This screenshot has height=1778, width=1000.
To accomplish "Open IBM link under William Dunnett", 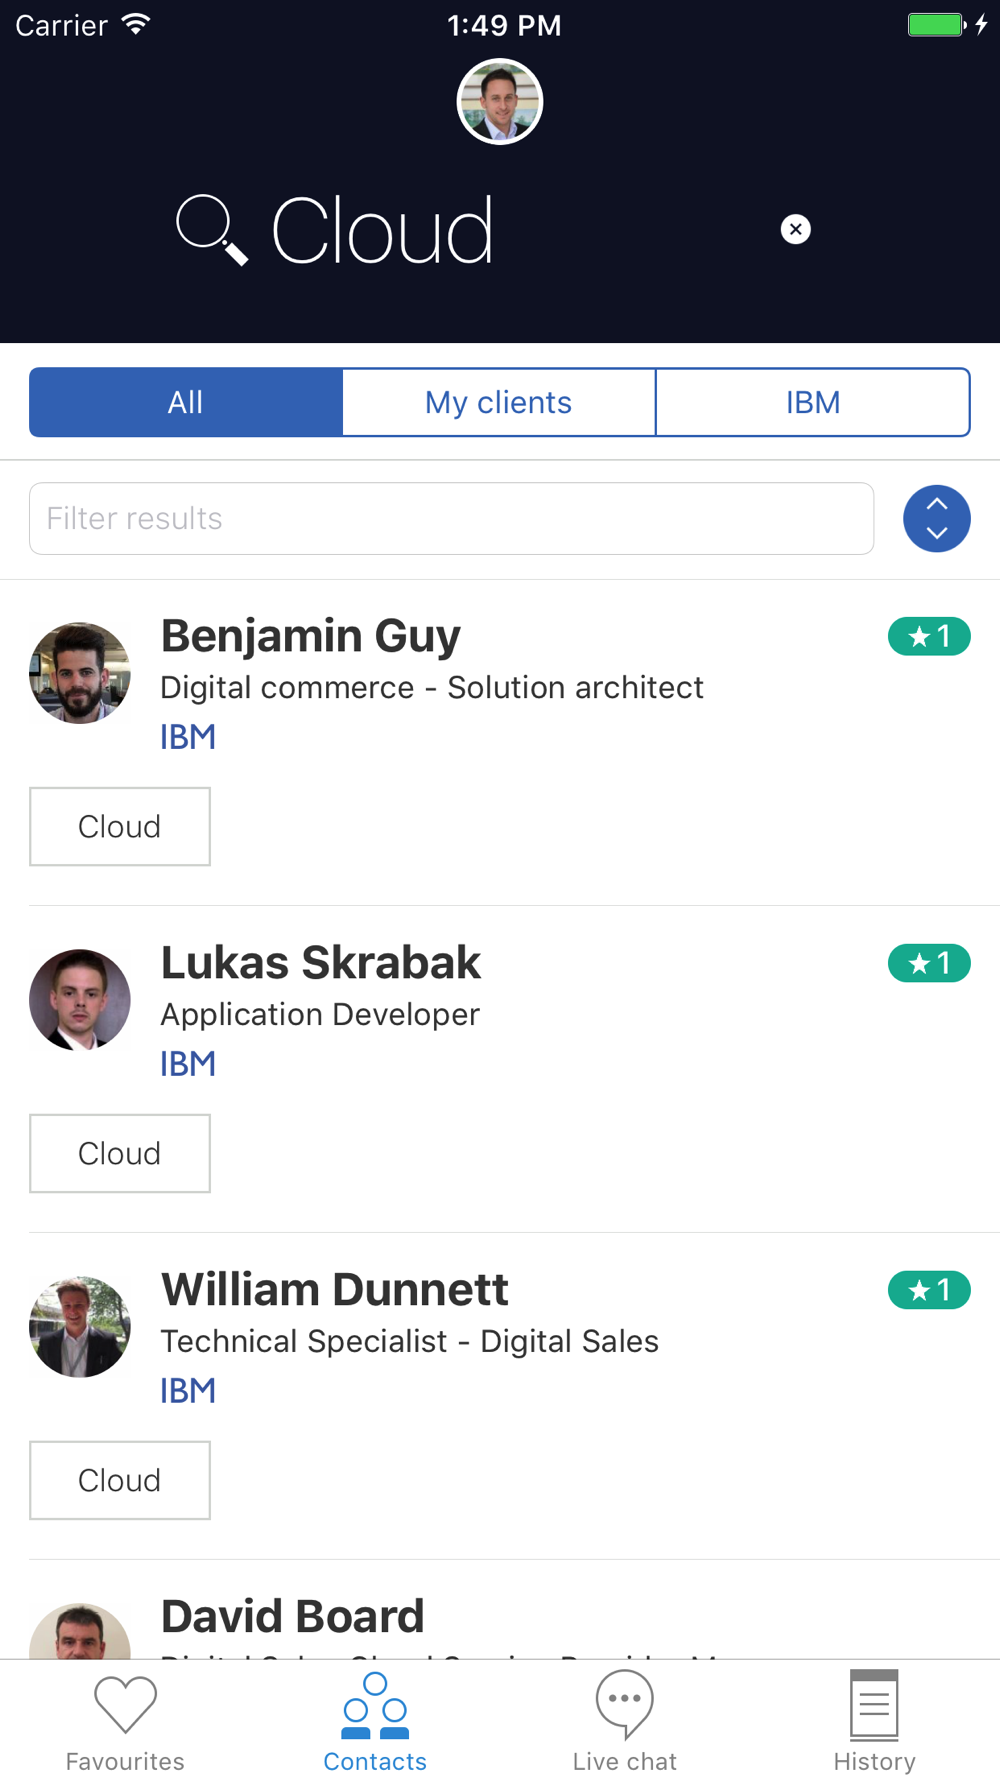I will (188, 1391).
